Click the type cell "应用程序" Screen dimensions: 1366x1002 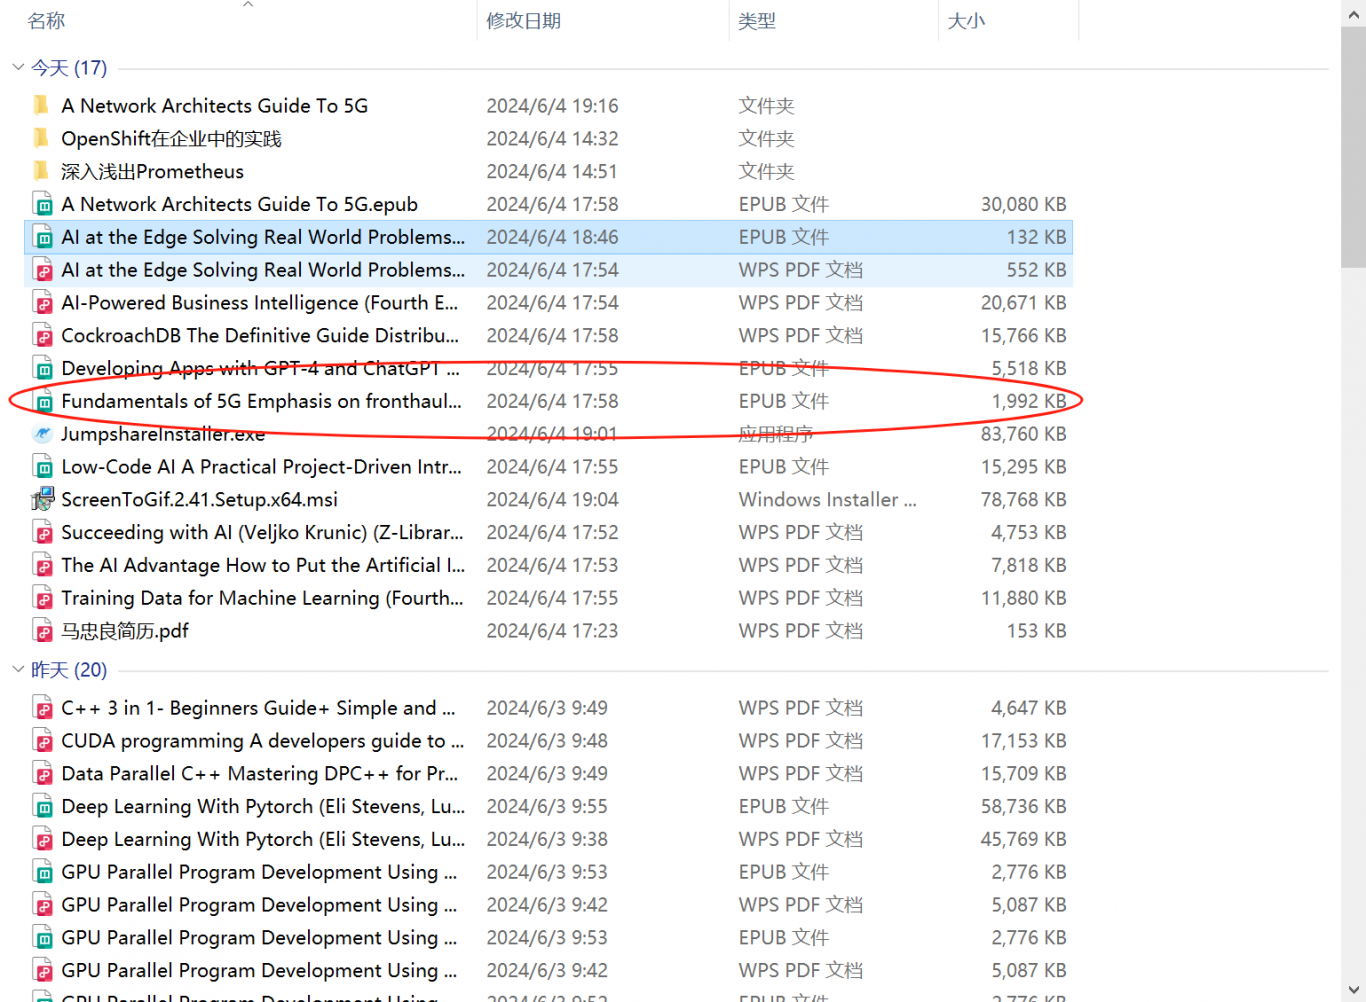[775, 434]
